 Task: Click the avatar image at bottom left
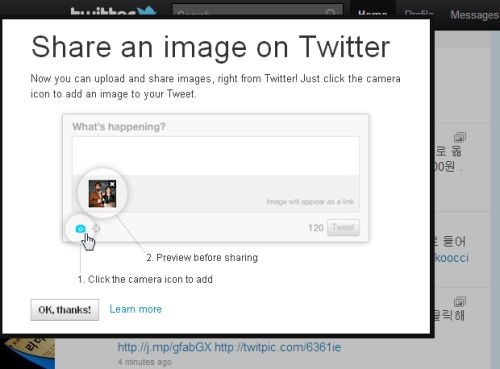tap(27, 353)
